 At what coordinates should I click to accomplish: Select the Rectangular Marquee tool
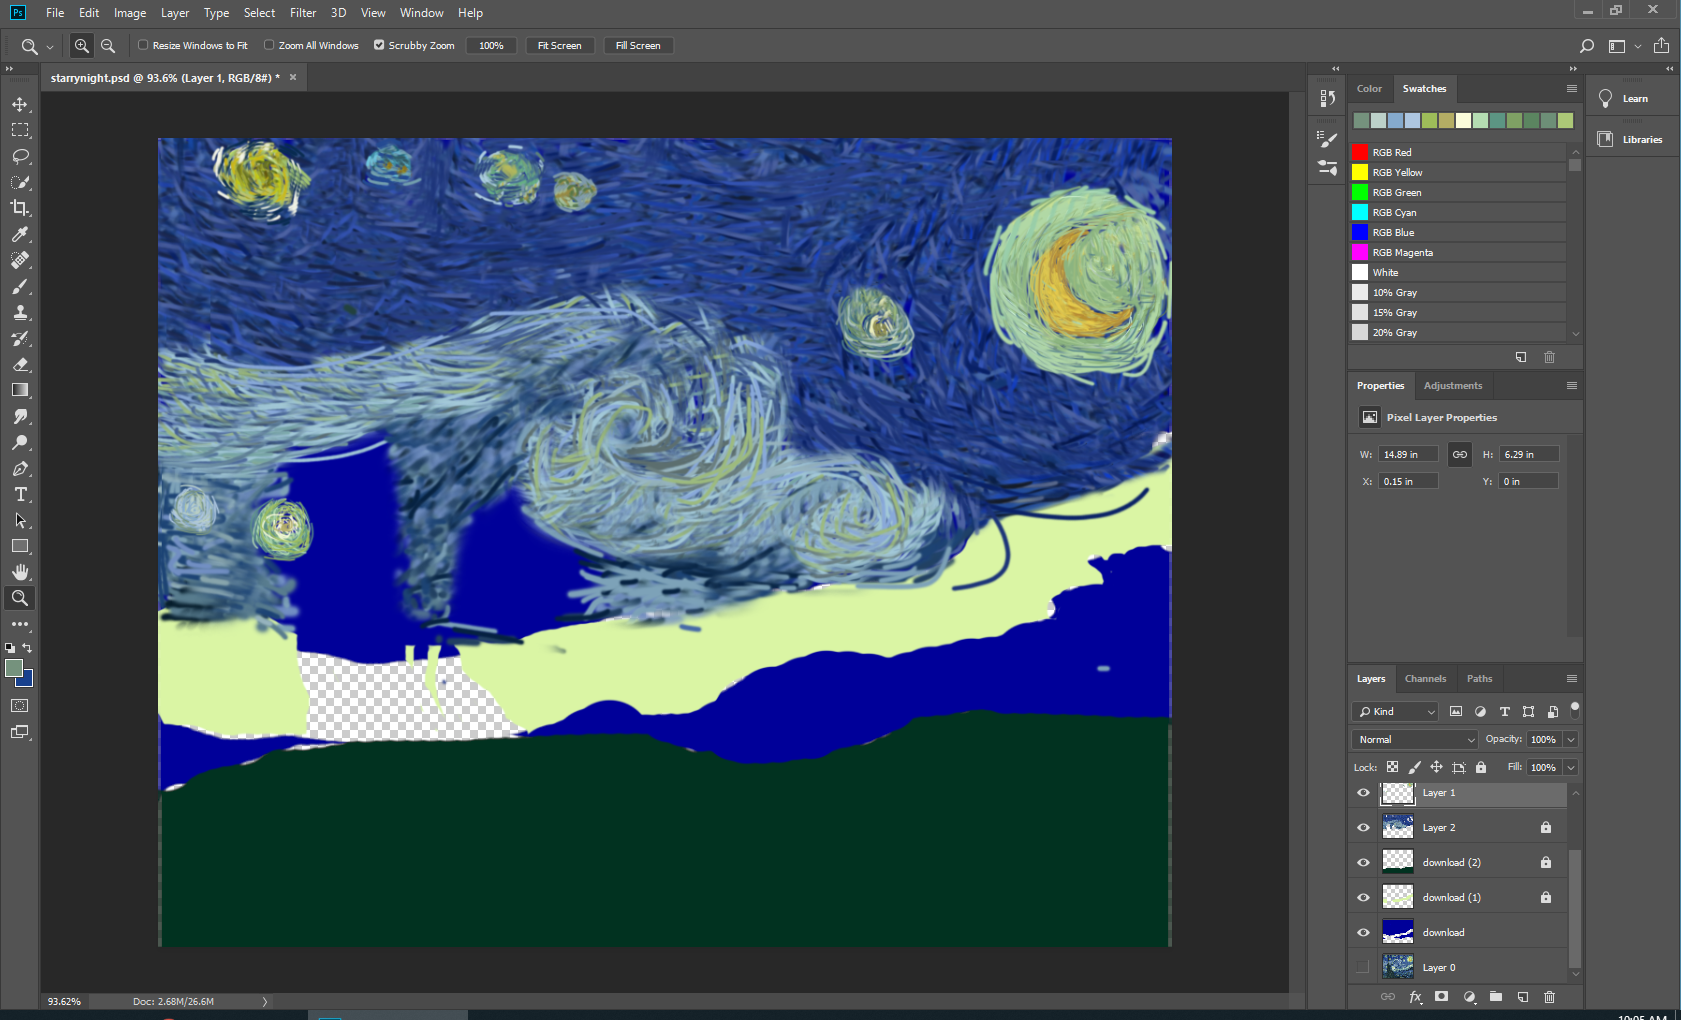point(20,130)
